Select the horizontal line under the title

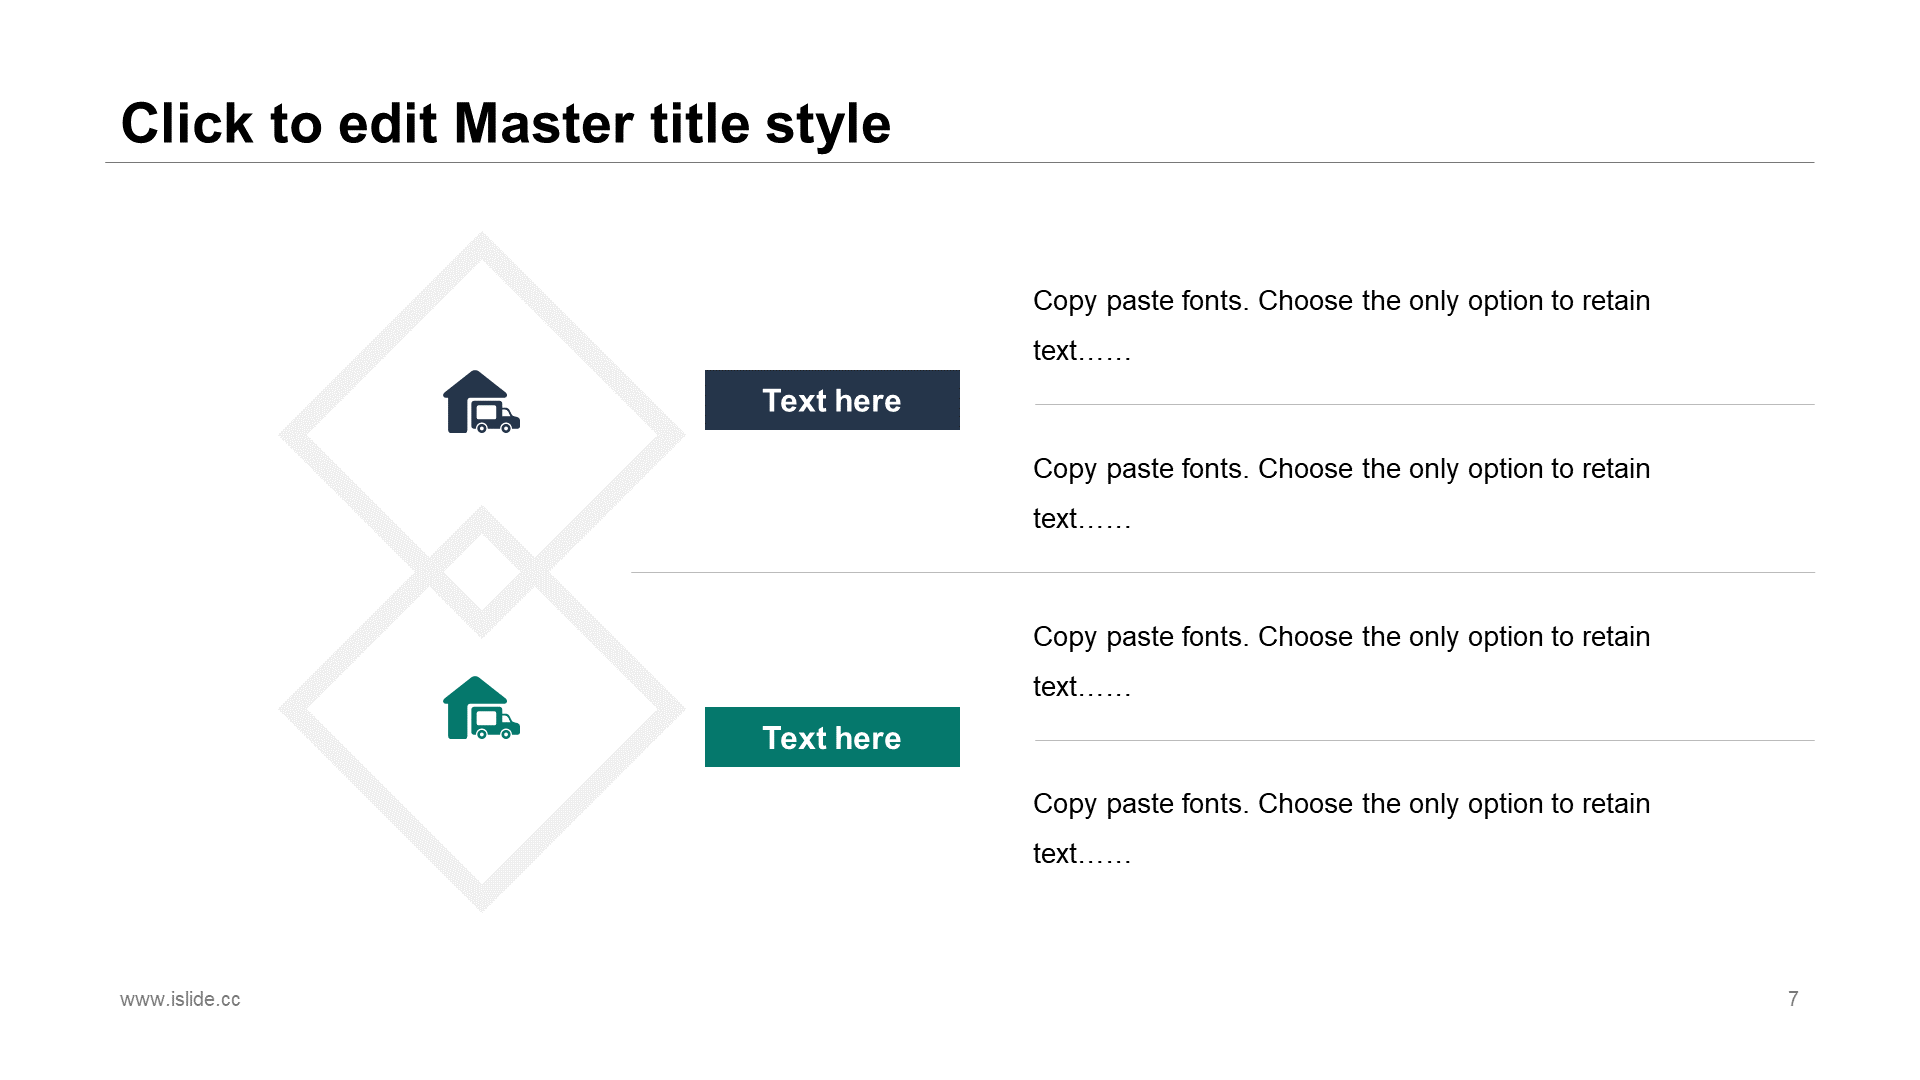959,162
